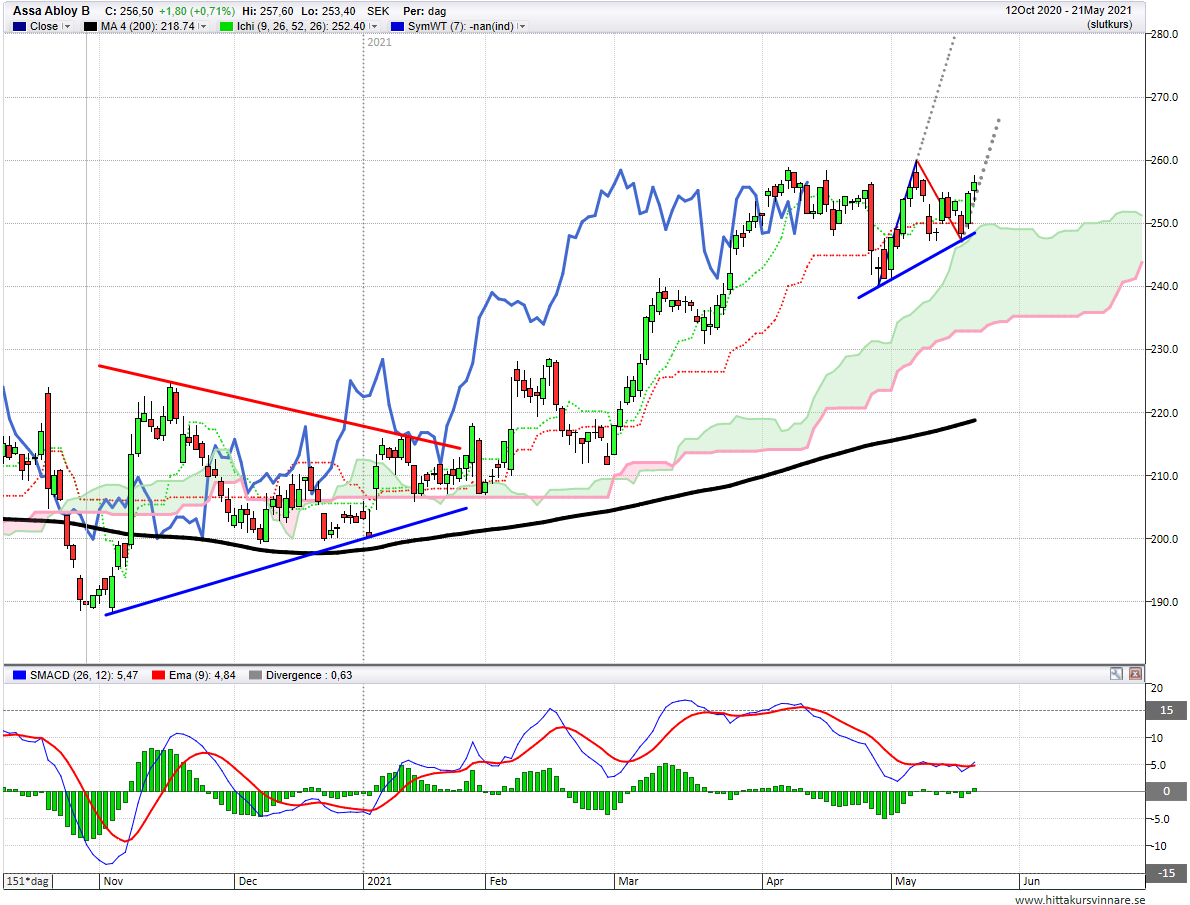The height and width of the screenshot is (905, 1190).
Task: Click the 260.0 price axis label
Action: coord(1164,160)
